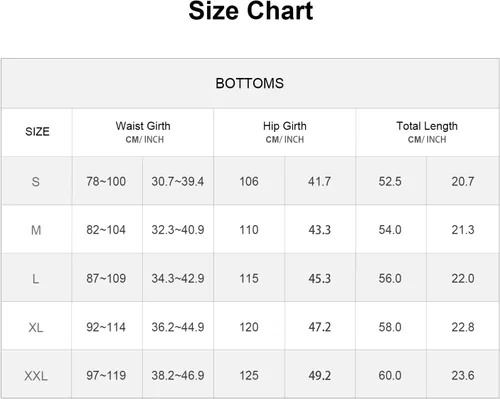Click the Size Chart title

[x=251, y=11]
